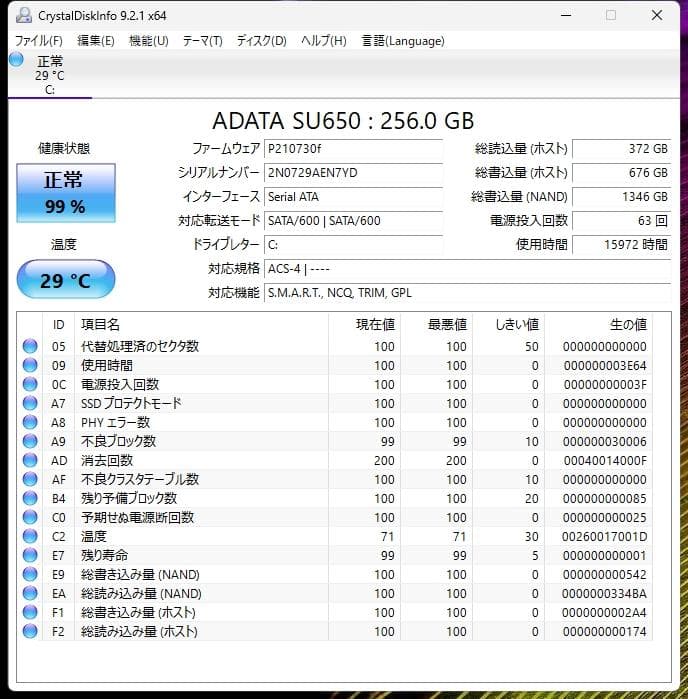Image resolution: width=688 pixels, height=699 pixels.
Task: Click status orb for attribute 09 使用時間
Action: [x=30, y=365]
